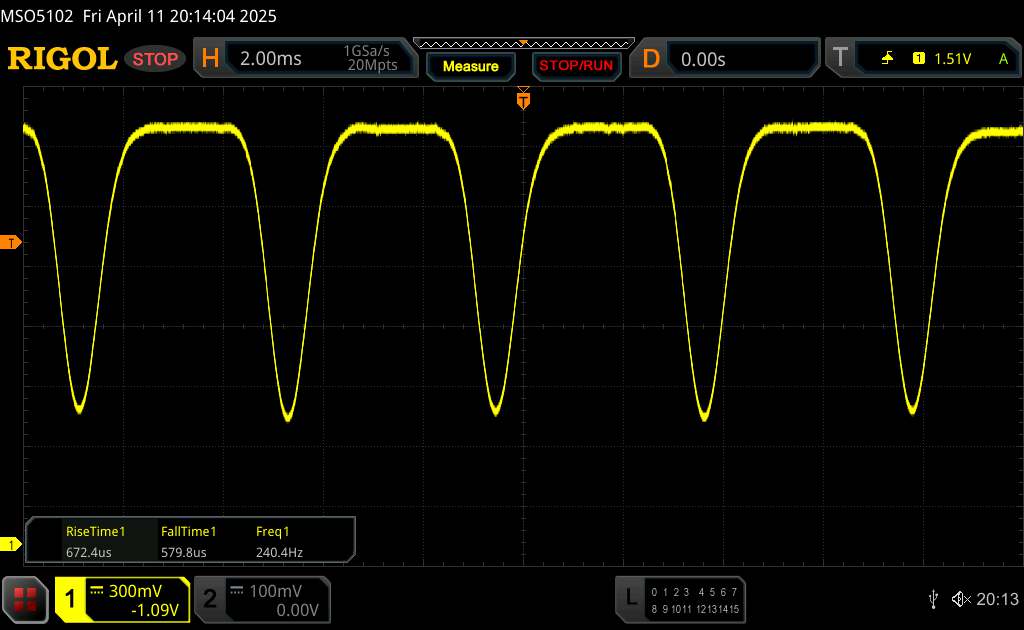Click the orange H horizontal icon
Image resolution: width=1024 pixels, height=630 pixels.
pyautogui.click(x=210, y=58)
